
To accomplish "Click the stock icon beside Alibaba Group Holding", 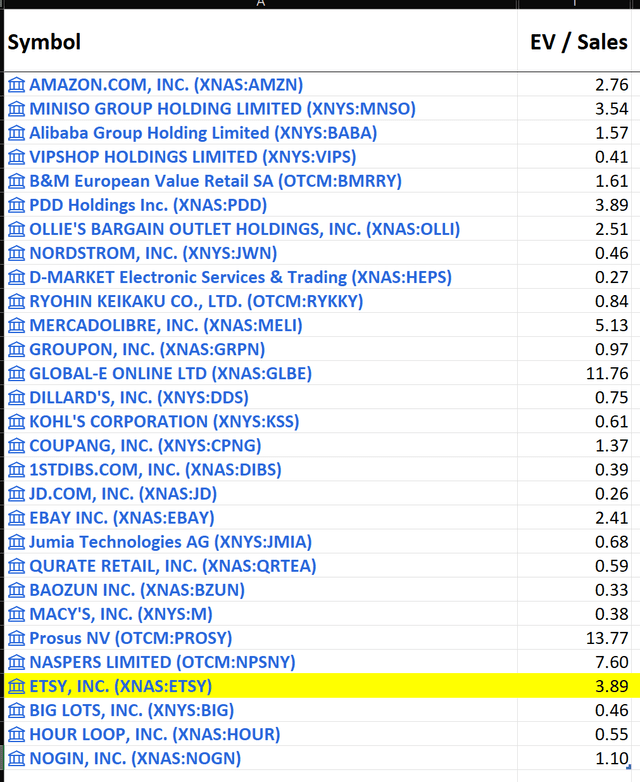I will [x=16, y=133].
